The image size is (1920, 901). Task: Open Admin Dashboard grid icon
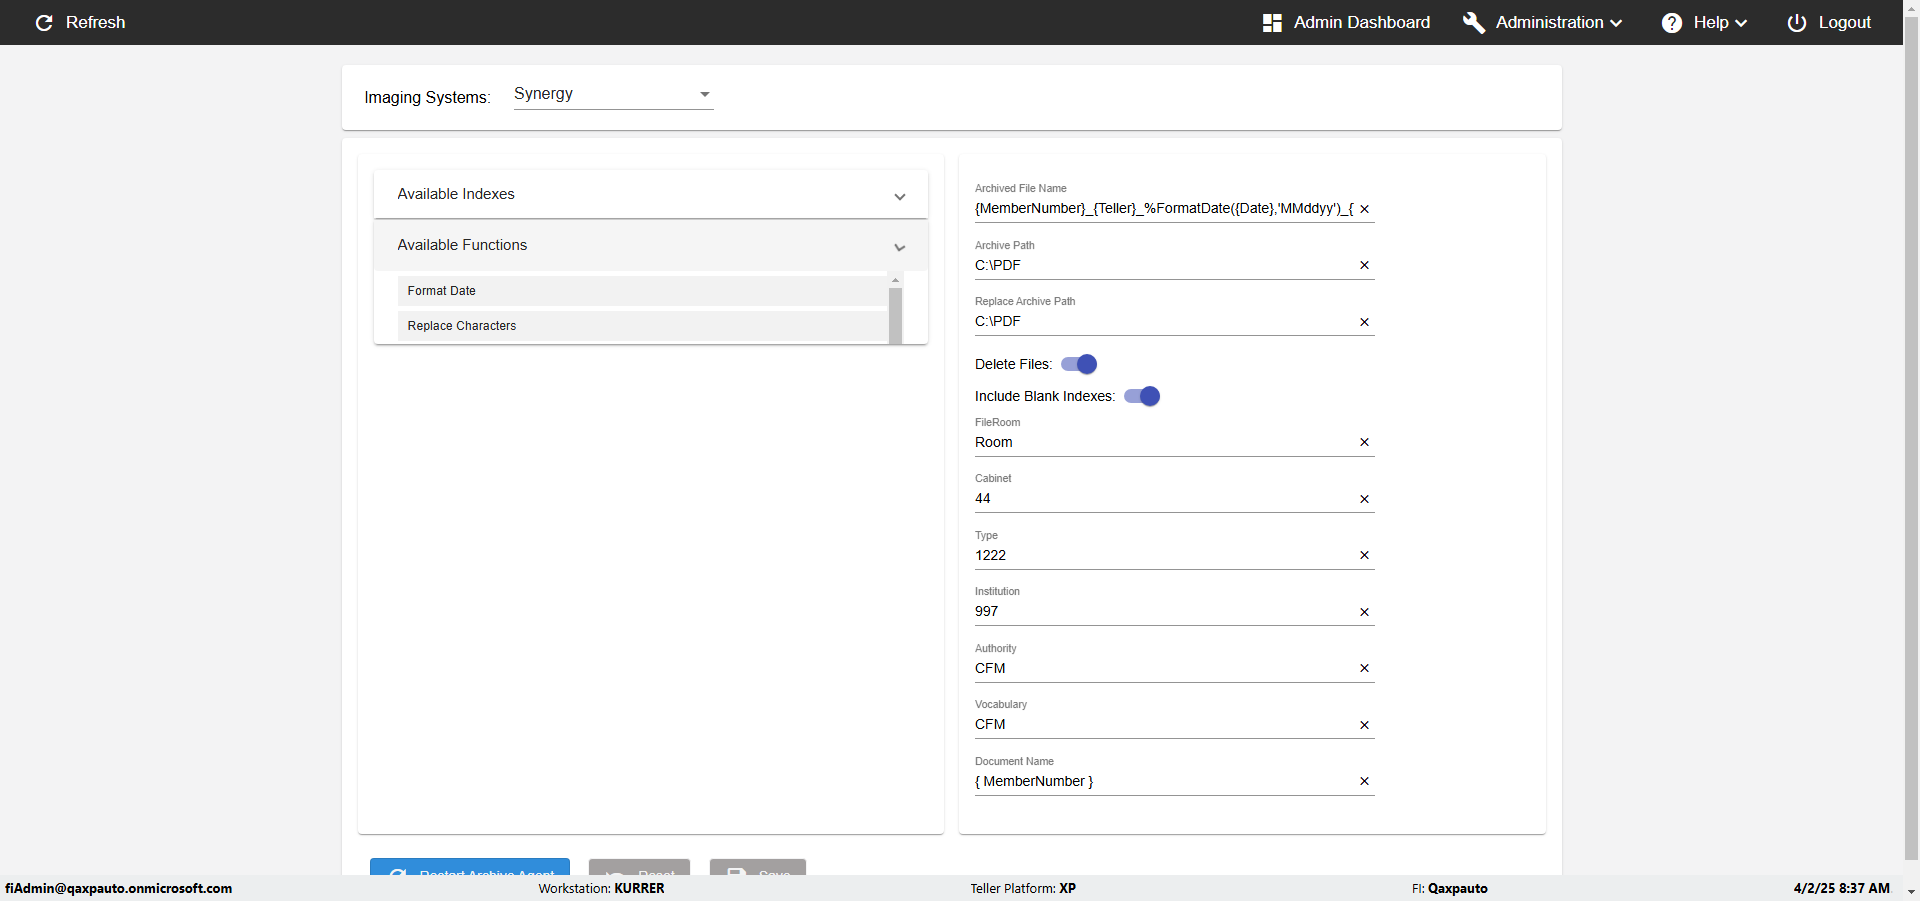tap(1272, 23)
